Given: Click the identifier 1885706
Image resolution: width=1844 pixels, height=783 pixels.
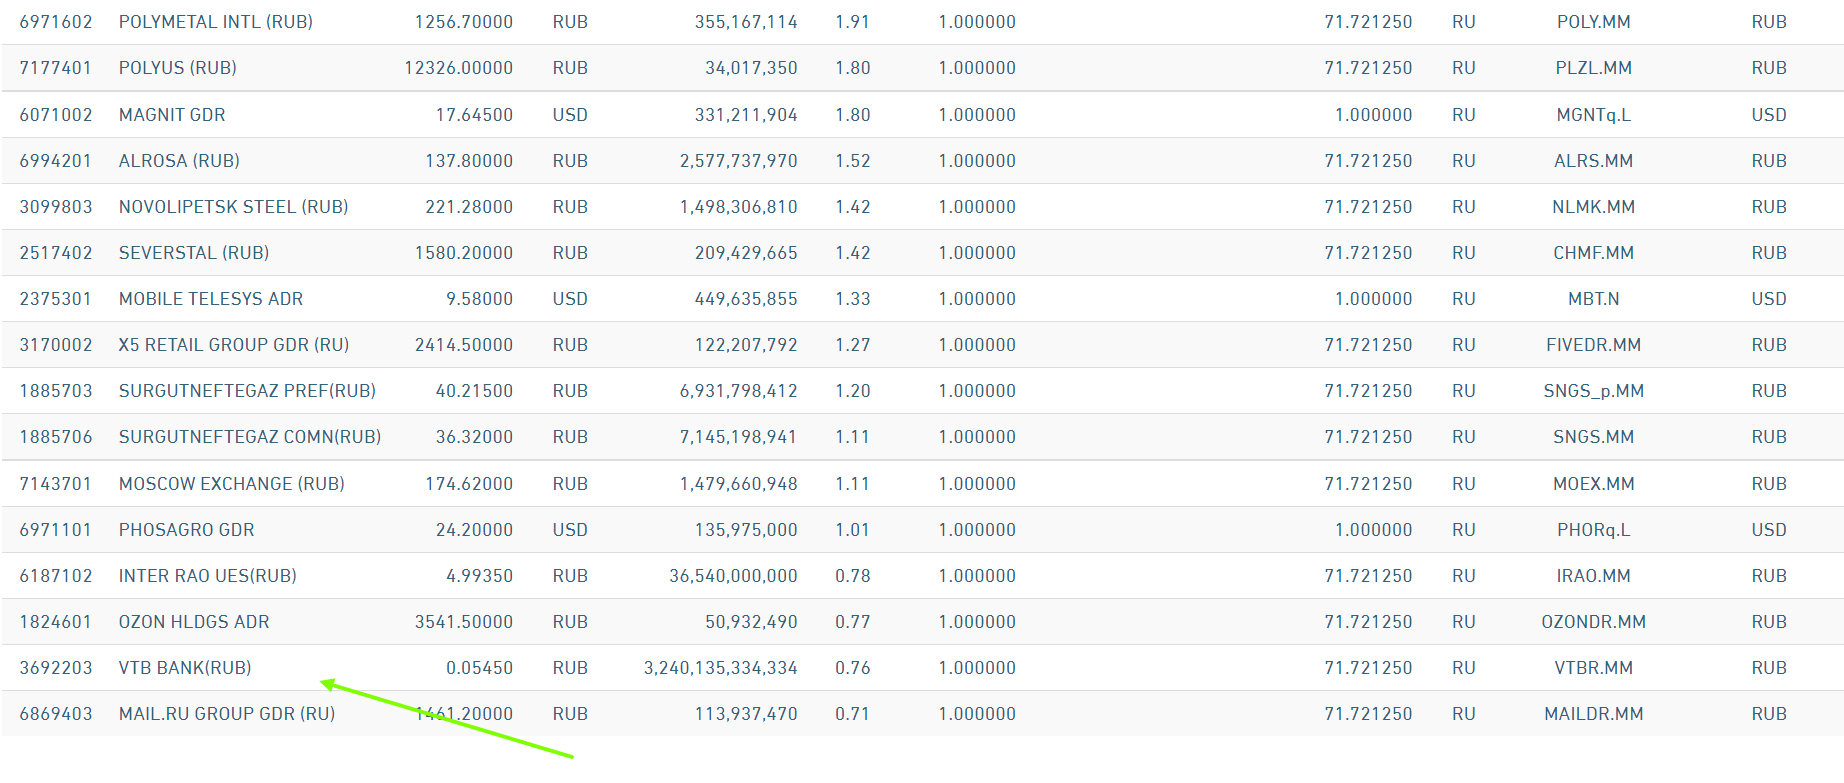Looking at the screenshot, I should pyautogui.click(x=56, y=437).
